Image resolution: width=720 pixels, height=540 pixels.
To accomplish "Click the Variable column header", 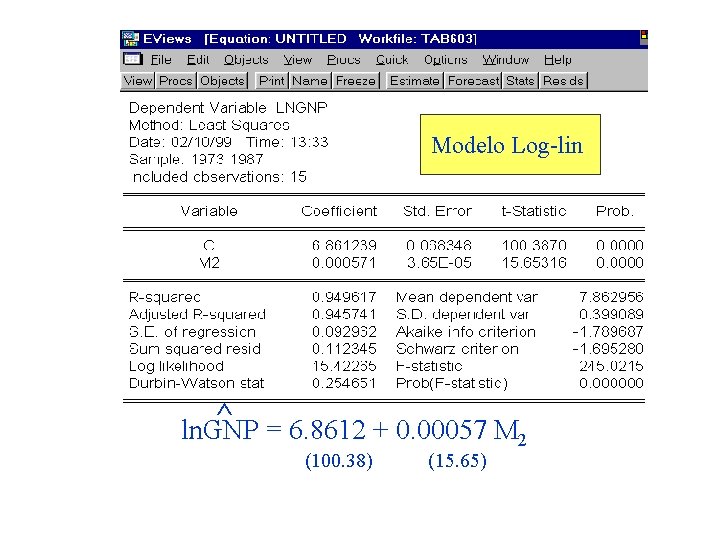I will pos(209,211).
